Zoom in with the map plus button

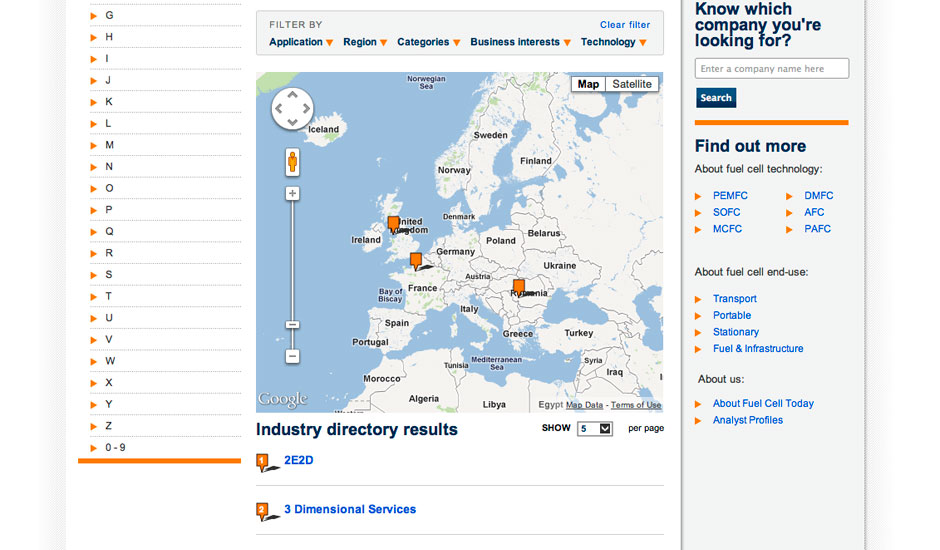pyautogui.click(x=292, y=193)
